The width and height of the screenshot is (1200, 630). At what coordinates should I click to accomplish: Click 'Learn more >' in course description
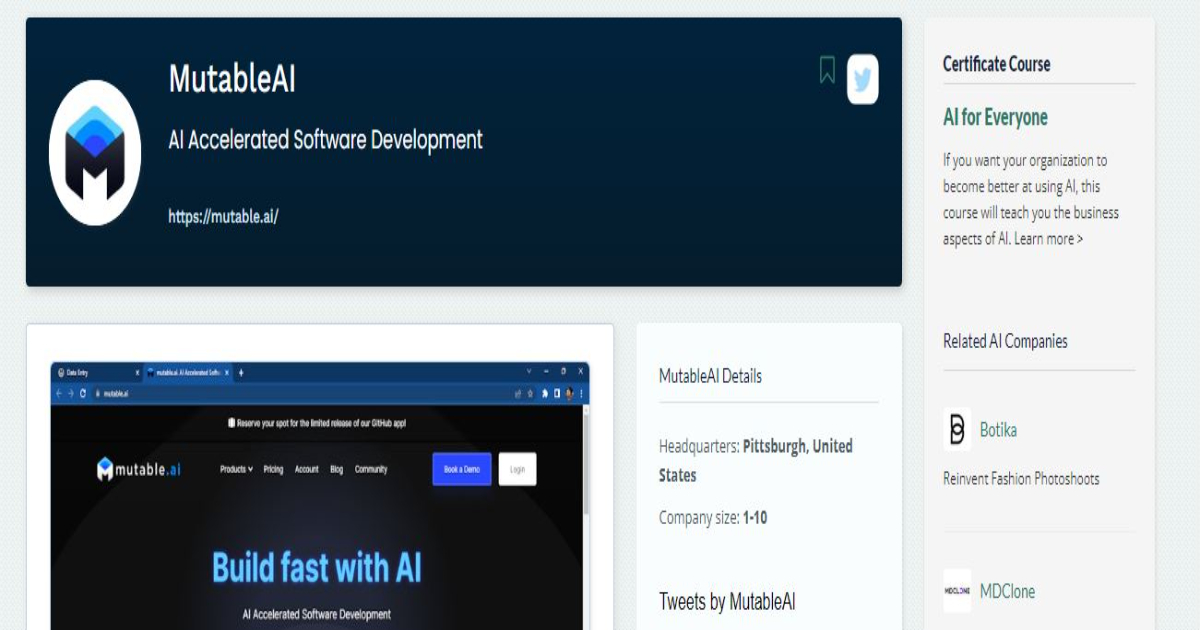pyautogui.click(x=1048, y=239)
